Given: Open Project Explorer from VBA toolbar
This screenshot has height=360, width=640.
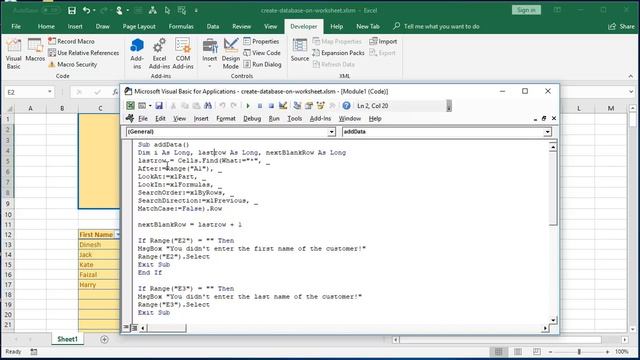Looking at the screenshot, I should (x=297, y=106).
